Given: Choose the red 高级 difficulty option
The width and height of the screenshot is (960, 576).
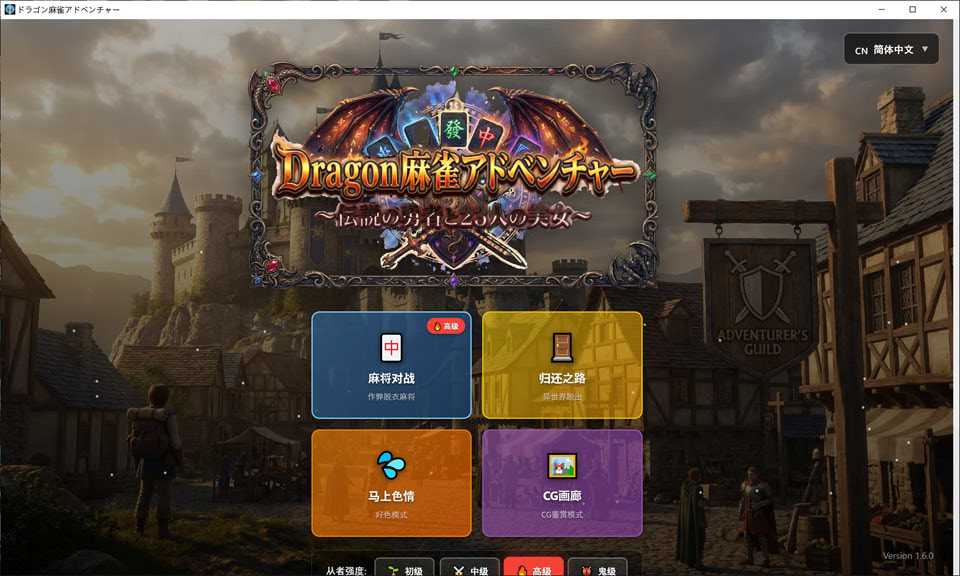Looking at the screenshot, I should coord(533,569).
